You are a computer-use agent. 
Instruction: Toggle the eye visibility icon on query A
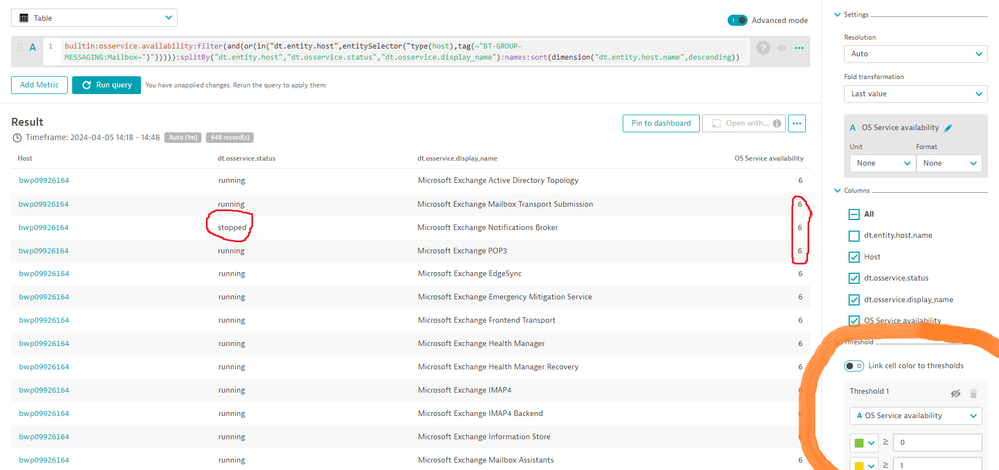click(781, 48)
